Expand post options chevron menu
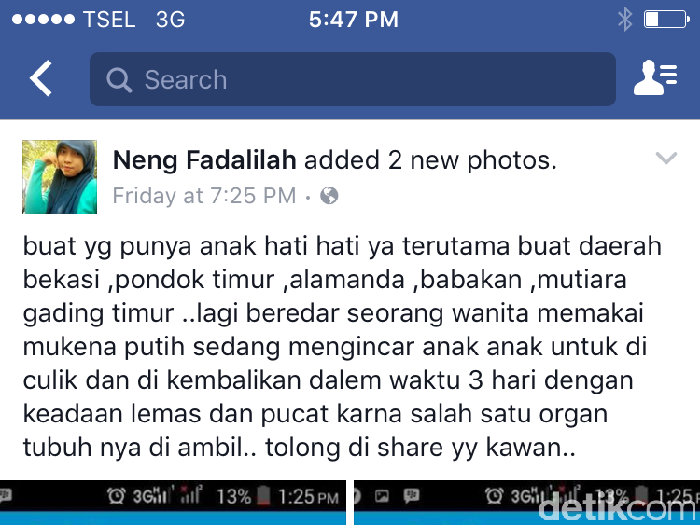700x525 pixels. coord(666,158)
